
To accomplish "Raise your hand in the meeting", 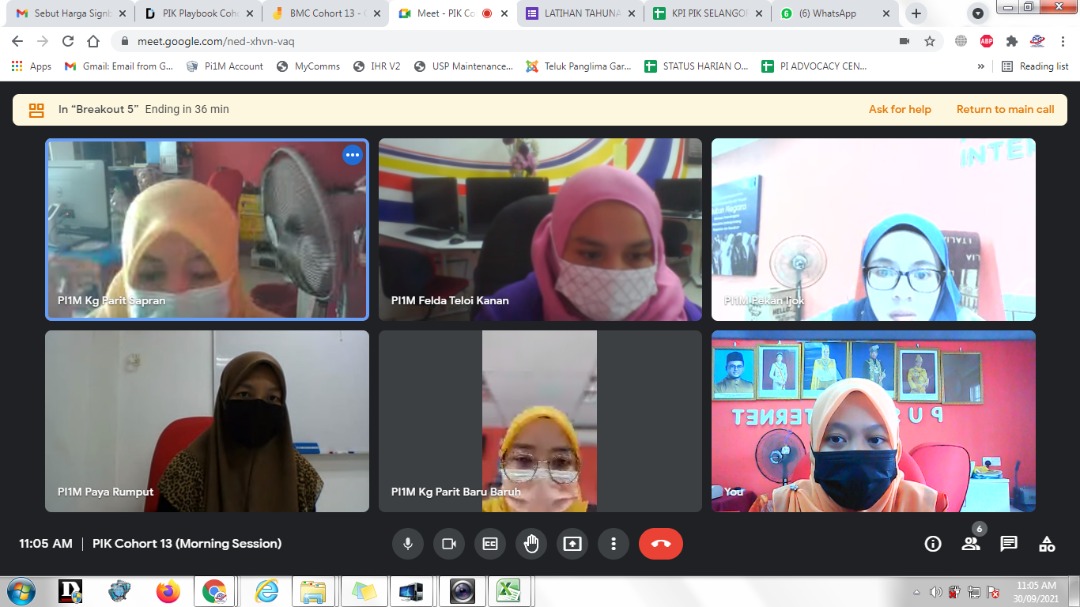I will (531, 544).
